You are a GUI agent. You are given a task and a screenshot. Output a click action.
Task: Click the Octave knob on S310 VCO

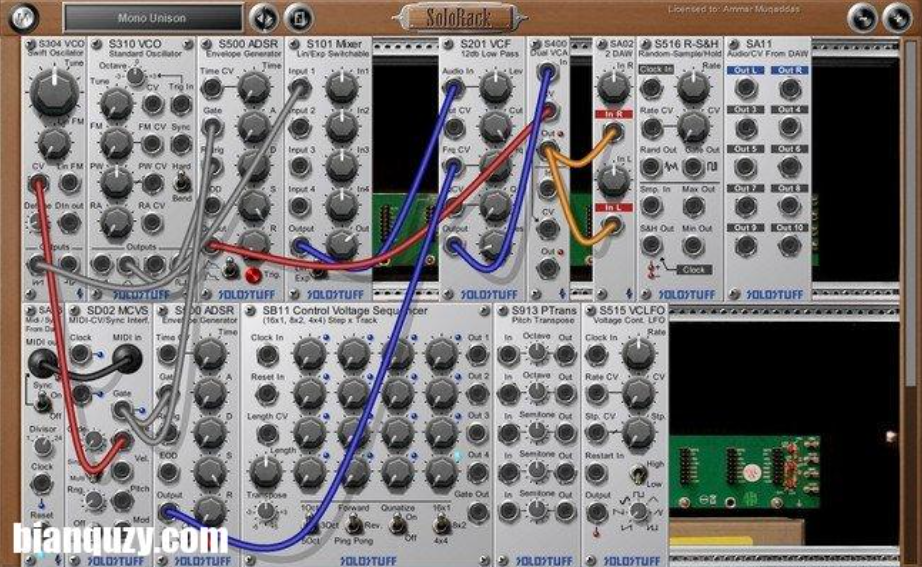tap(136, 76)
